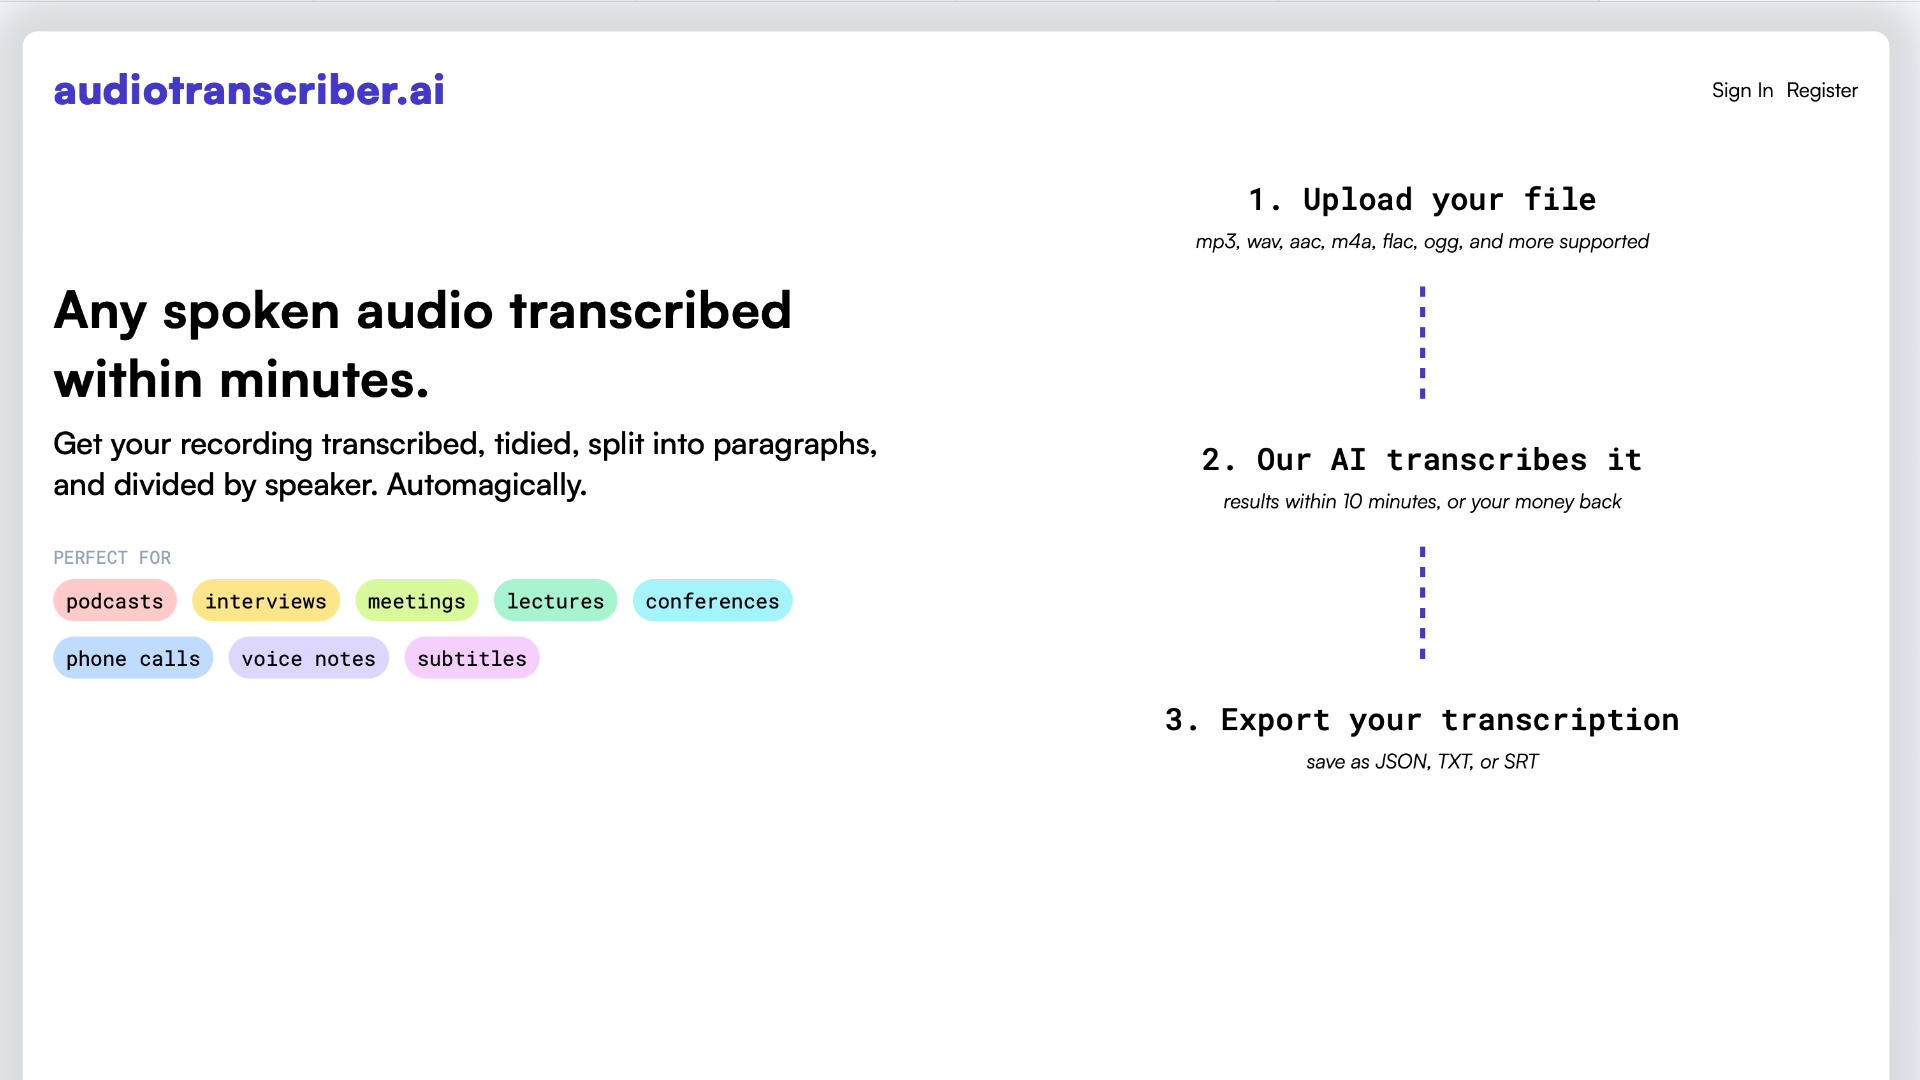Click the '1. Upload your file' heading

(x=1422, y=199)
